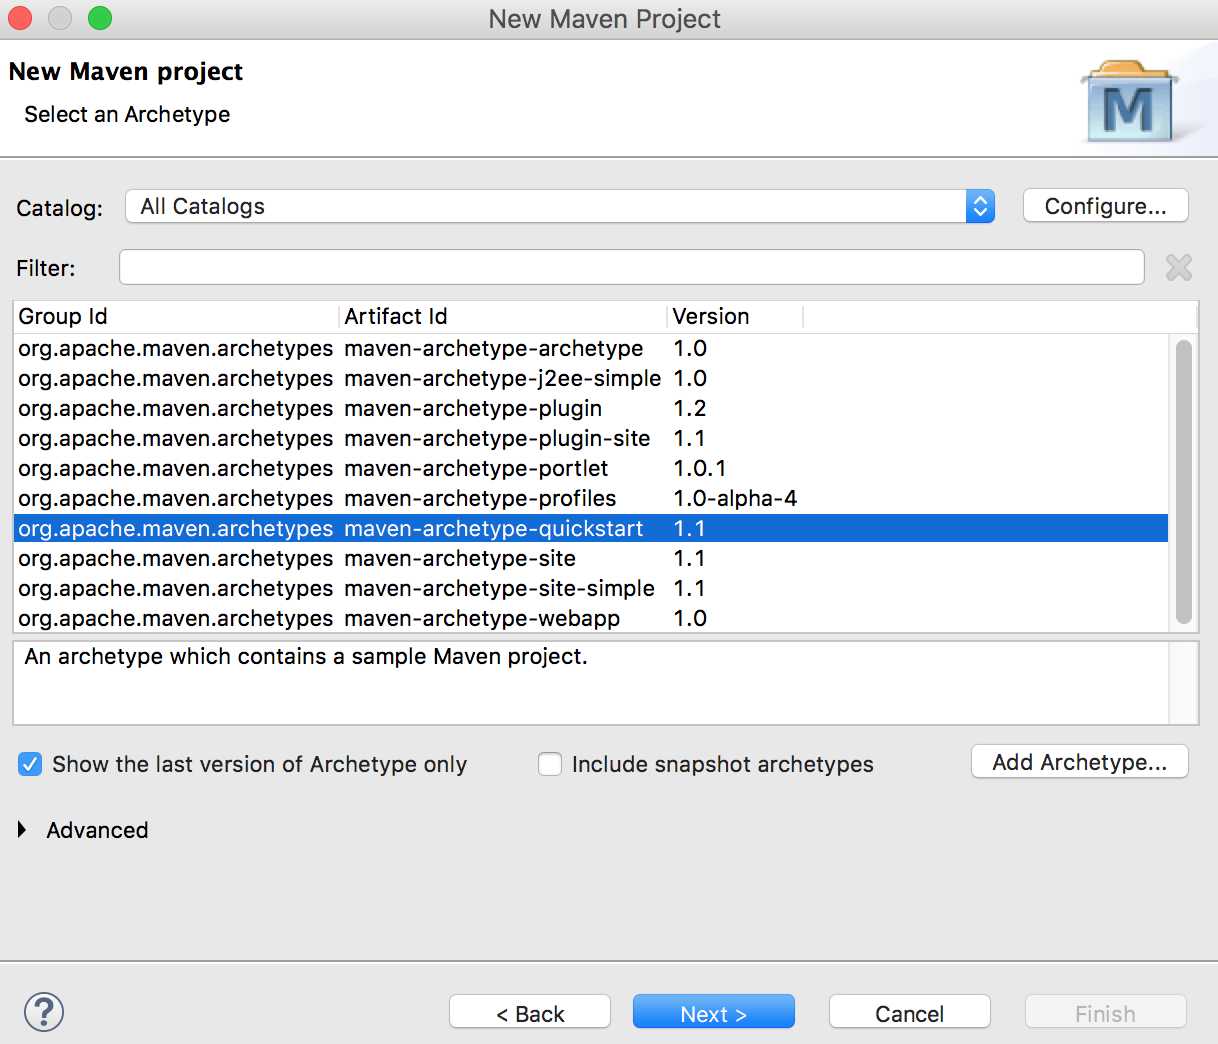The width and height of the screenshot is (1218, 1044).
Task: Click into the Filter text field
Action: pyautogui.click(x=632, y=267)
